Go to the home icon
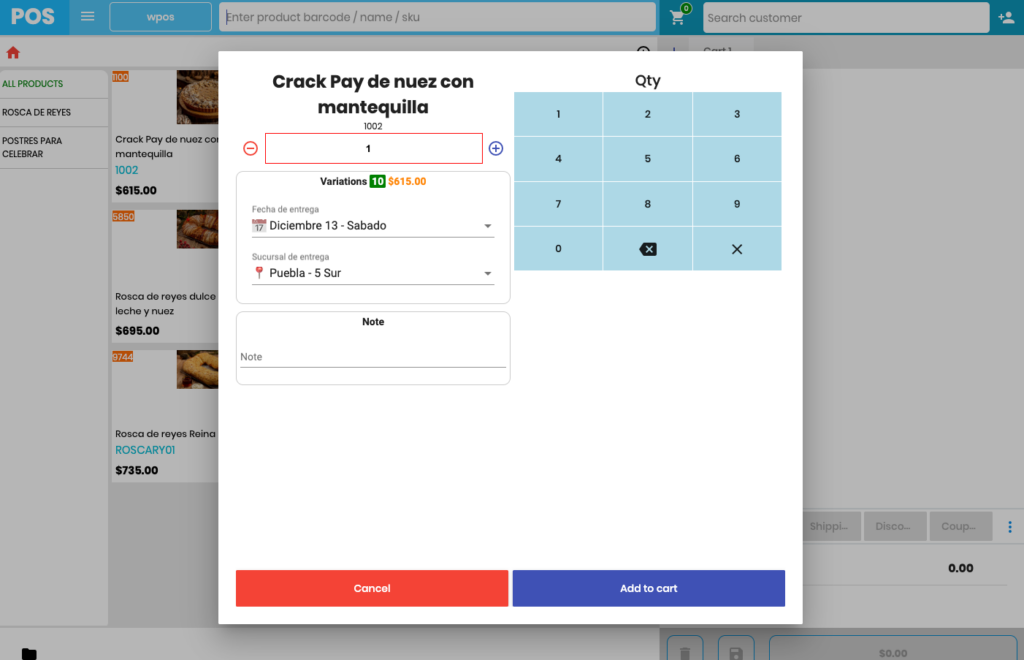1024x660 pixels. point(13,53)
